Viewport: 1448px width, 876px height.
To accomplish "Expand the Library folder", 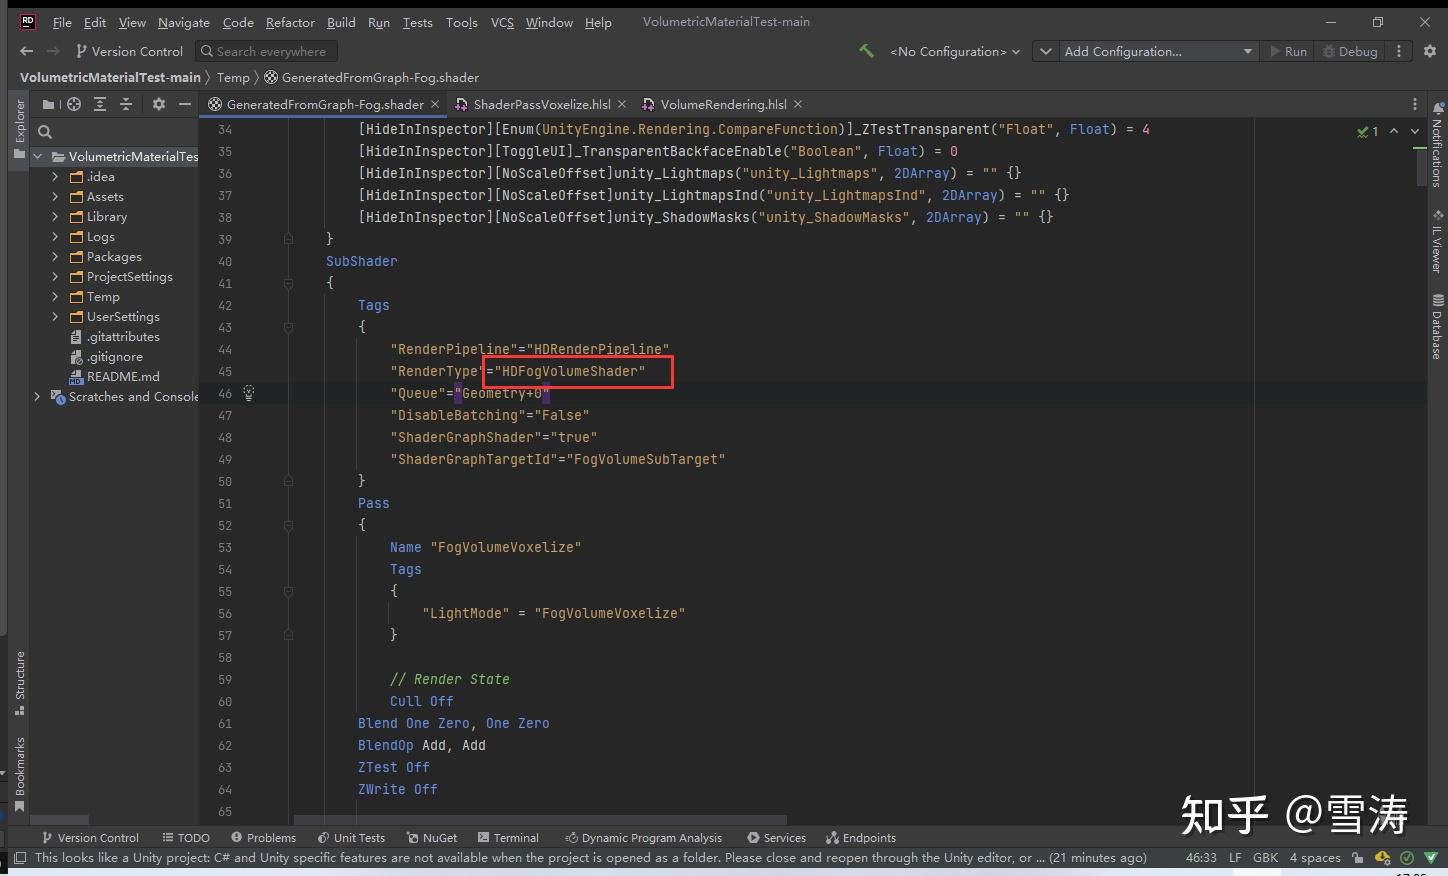I will tap(55, 217).
